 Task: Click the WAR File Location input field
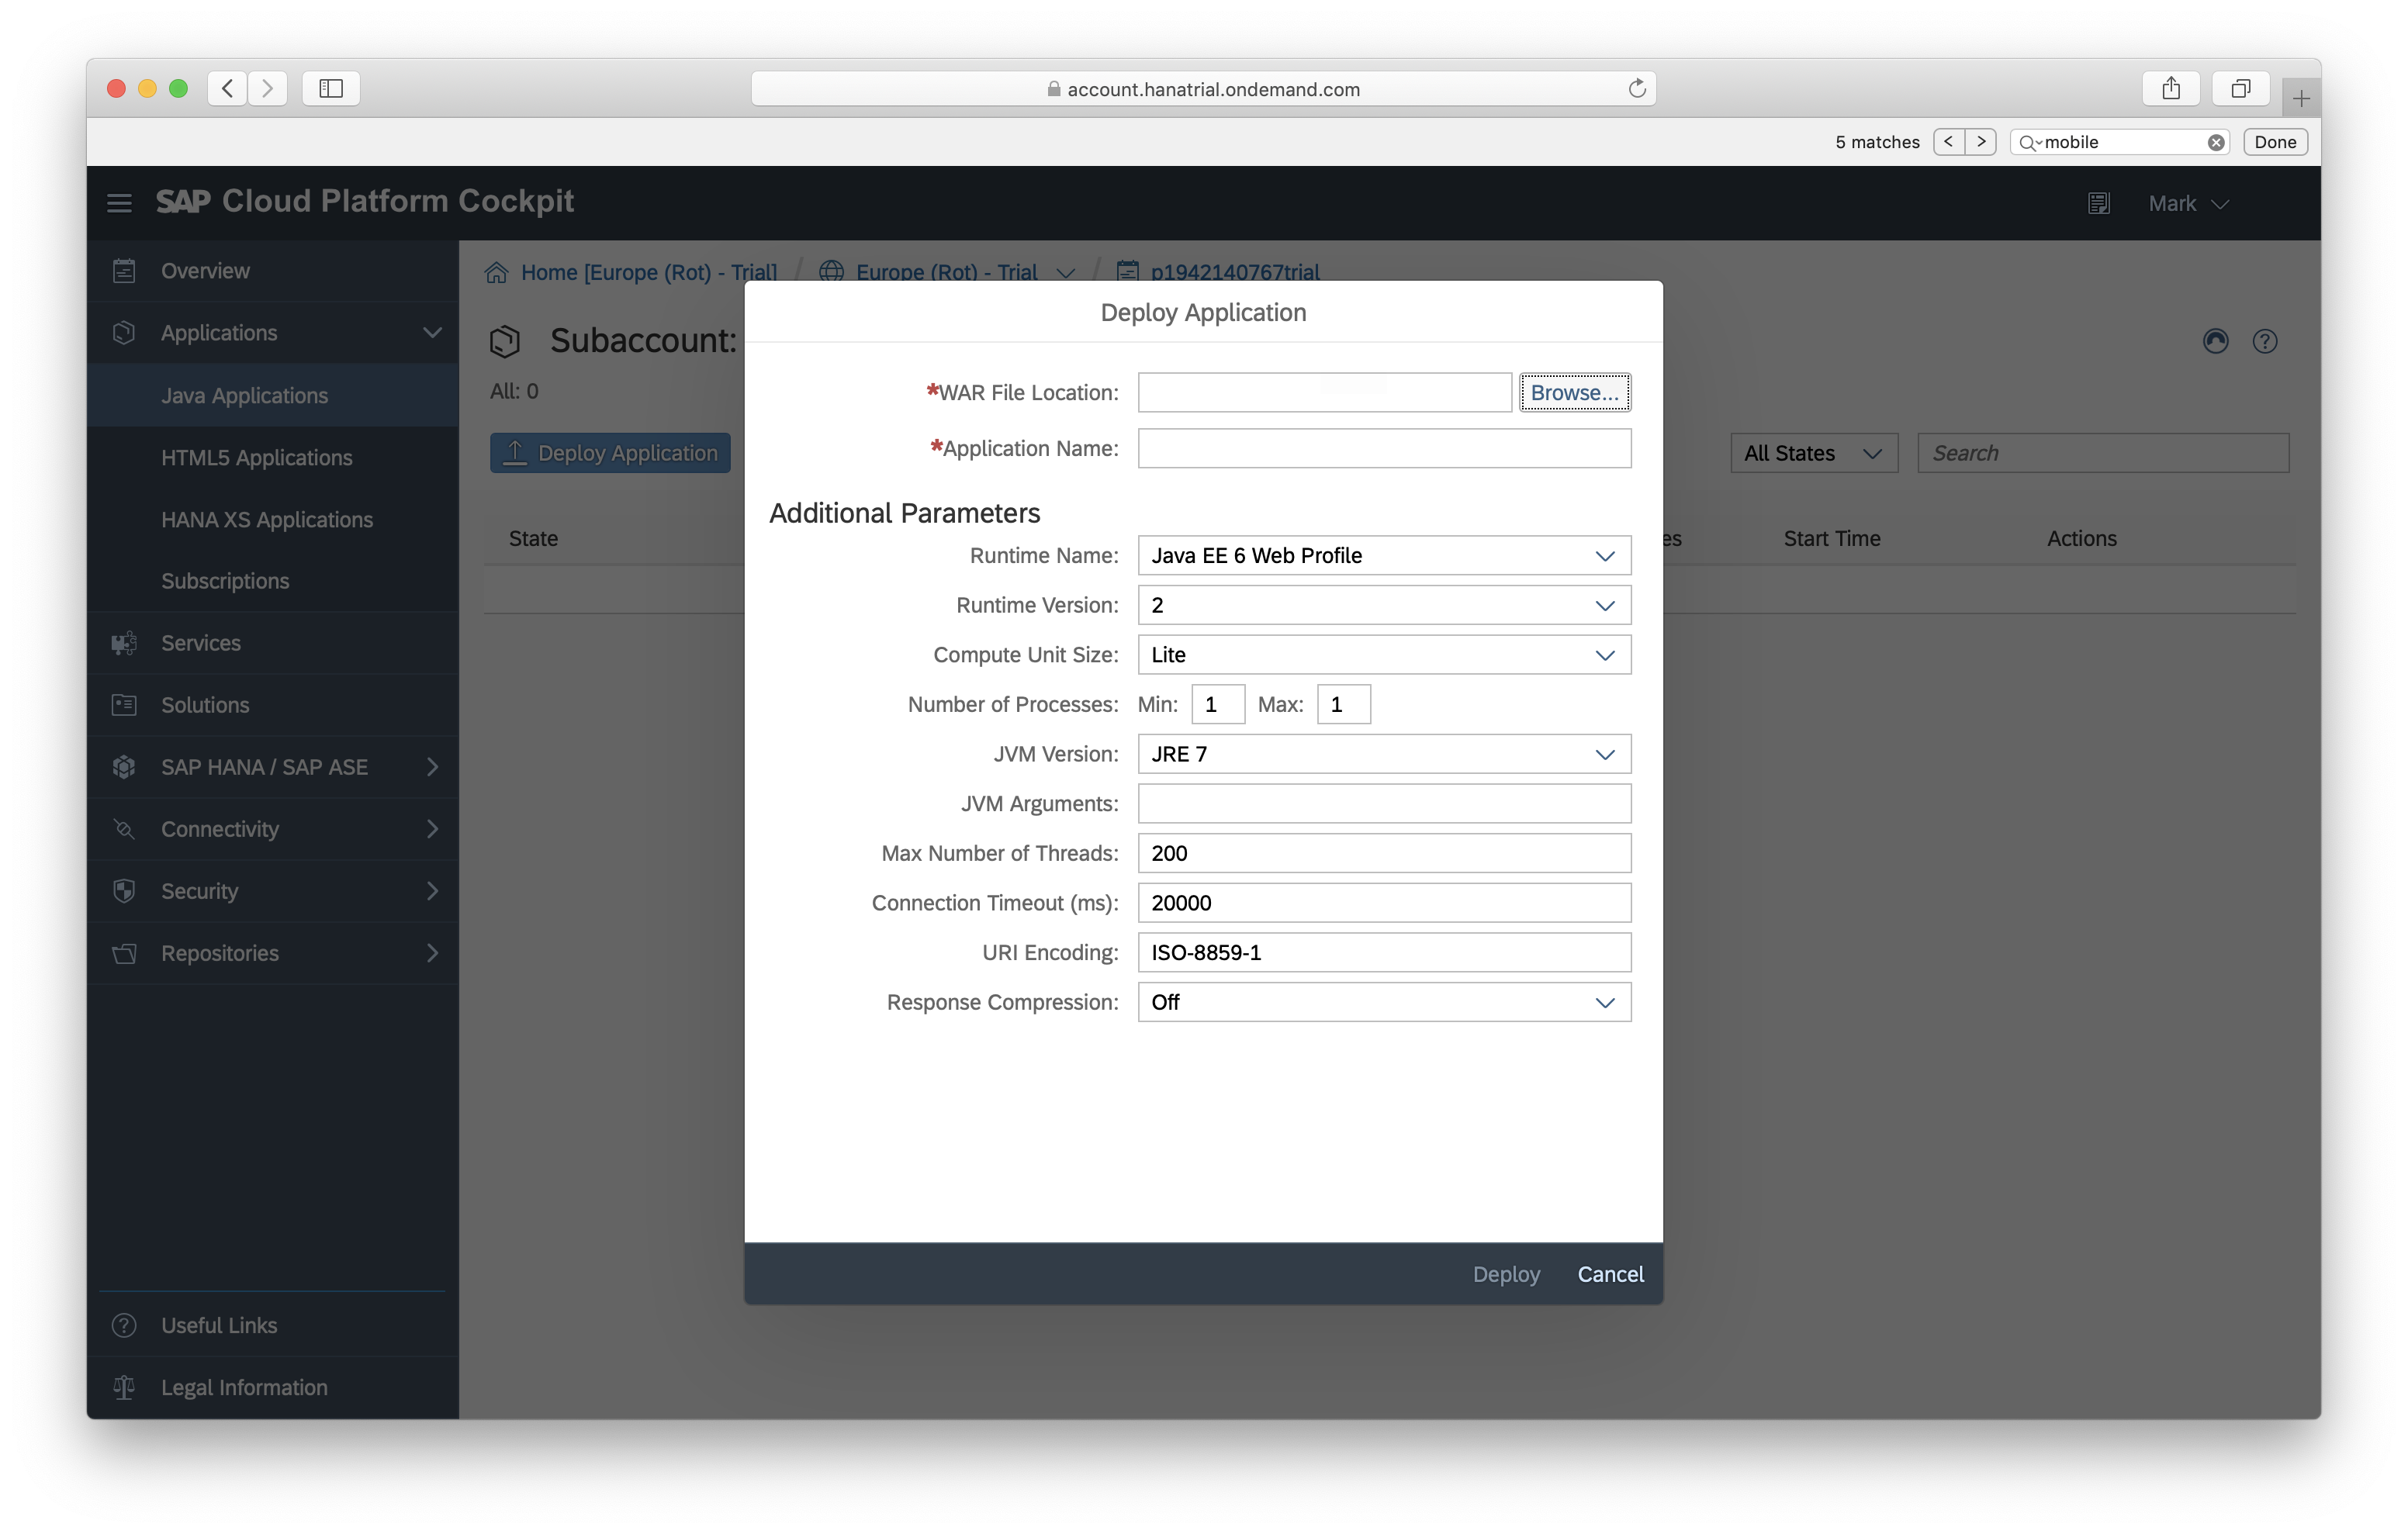coord(1324,393)
